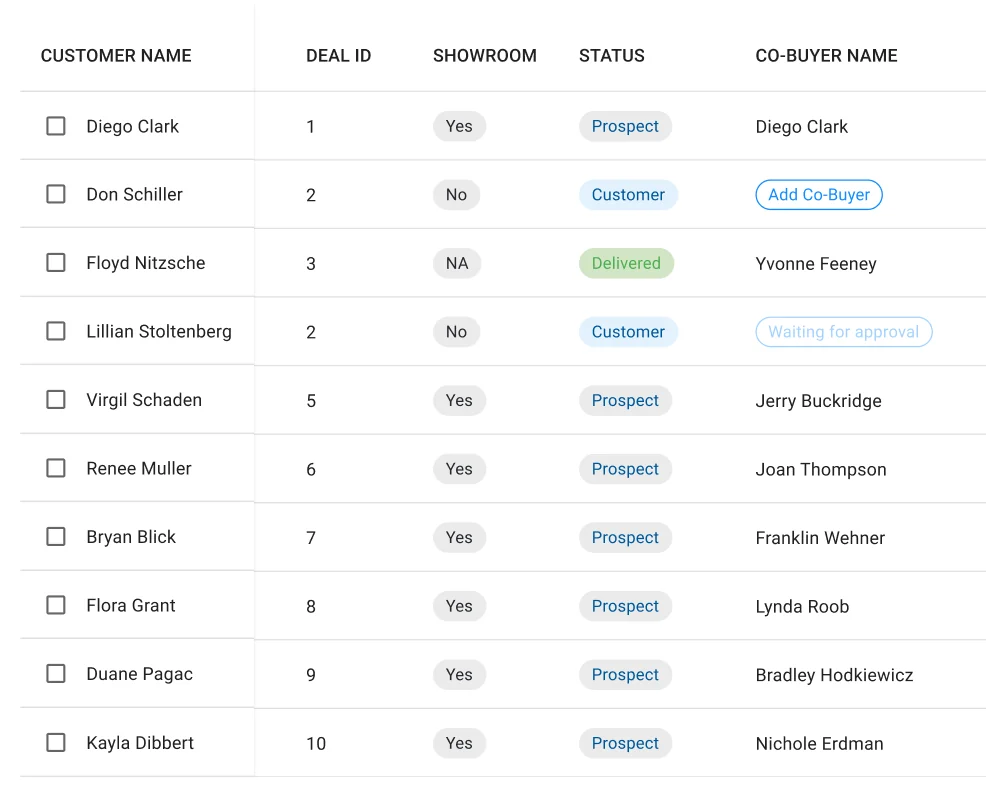Sort by the Customer Name column header
Image resolution: width=986 pixels, height=785 pixels.
116,55
